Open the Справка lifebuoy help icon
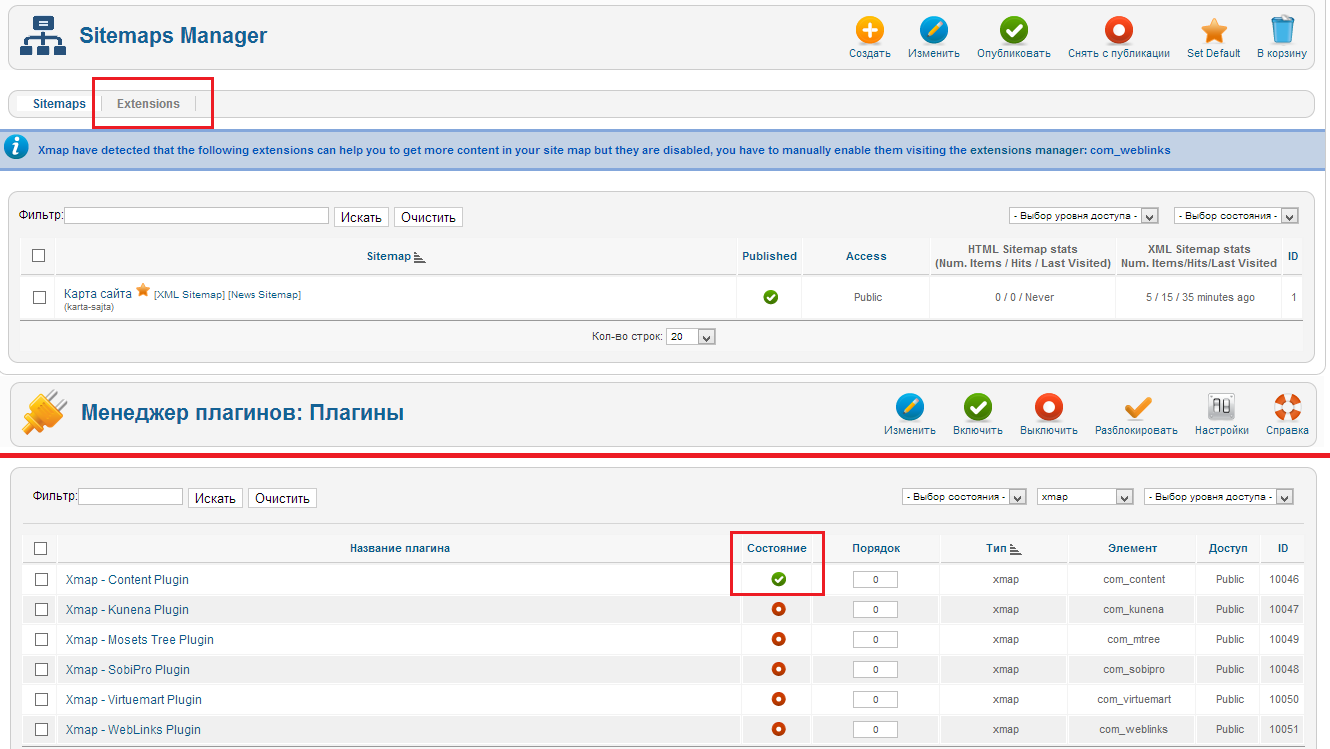 click(x=1287, y=406)
